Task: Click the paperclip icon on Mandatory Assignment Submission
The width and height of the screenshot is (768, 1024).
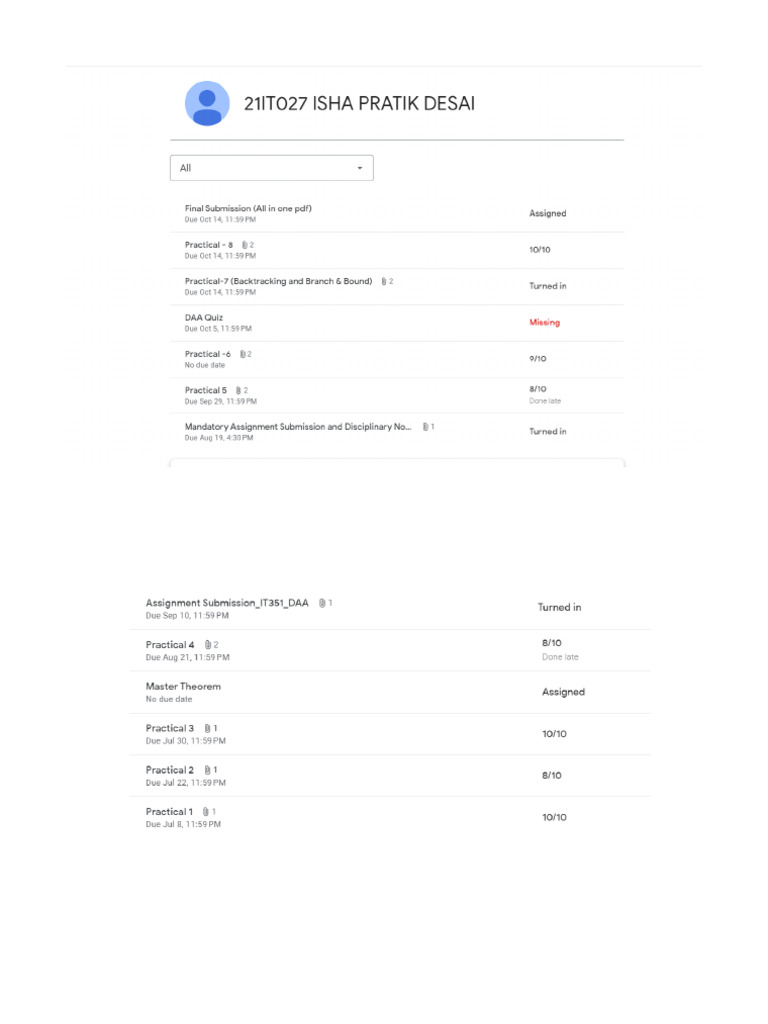Action: tap(425, 427)
